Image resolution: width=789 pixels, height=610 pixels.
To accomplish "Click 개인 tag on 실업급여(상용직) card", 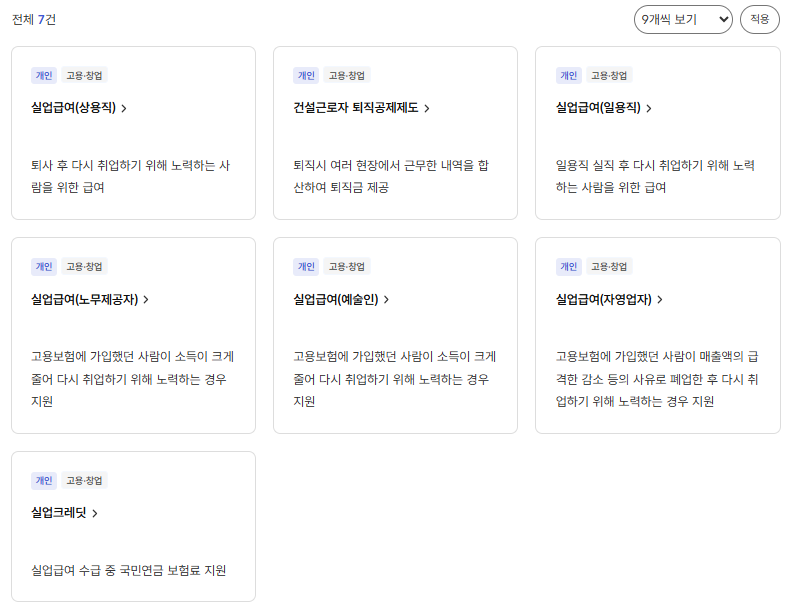I will click(43, 75).
